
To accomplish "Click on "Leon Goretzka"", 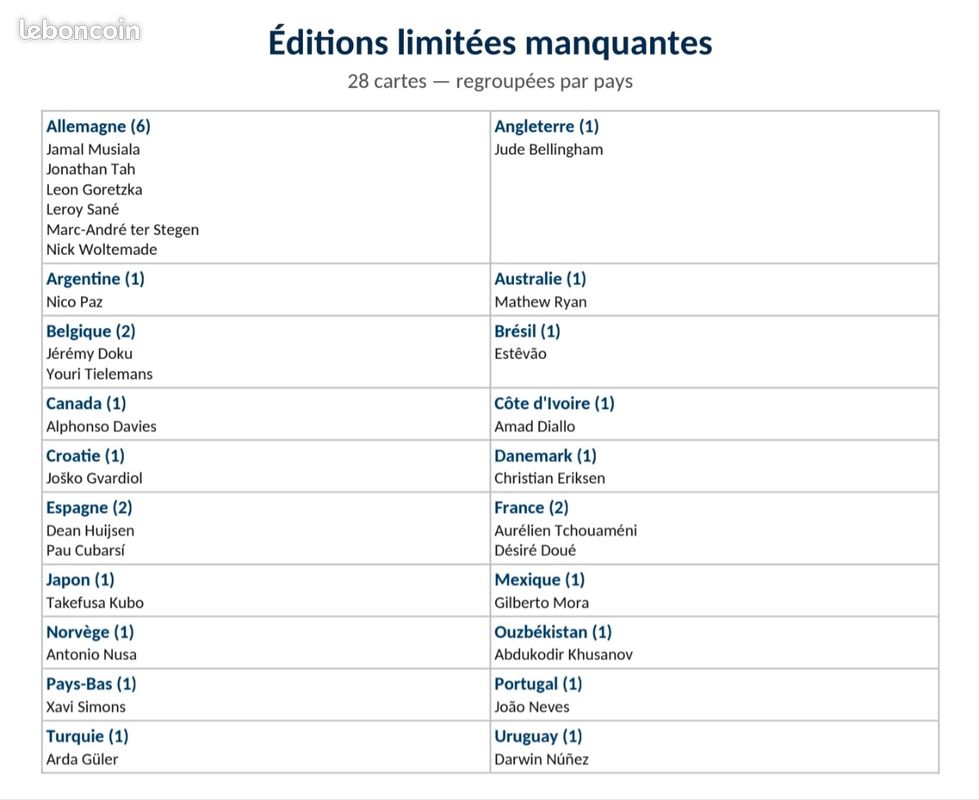I will [x=94, y=189].
